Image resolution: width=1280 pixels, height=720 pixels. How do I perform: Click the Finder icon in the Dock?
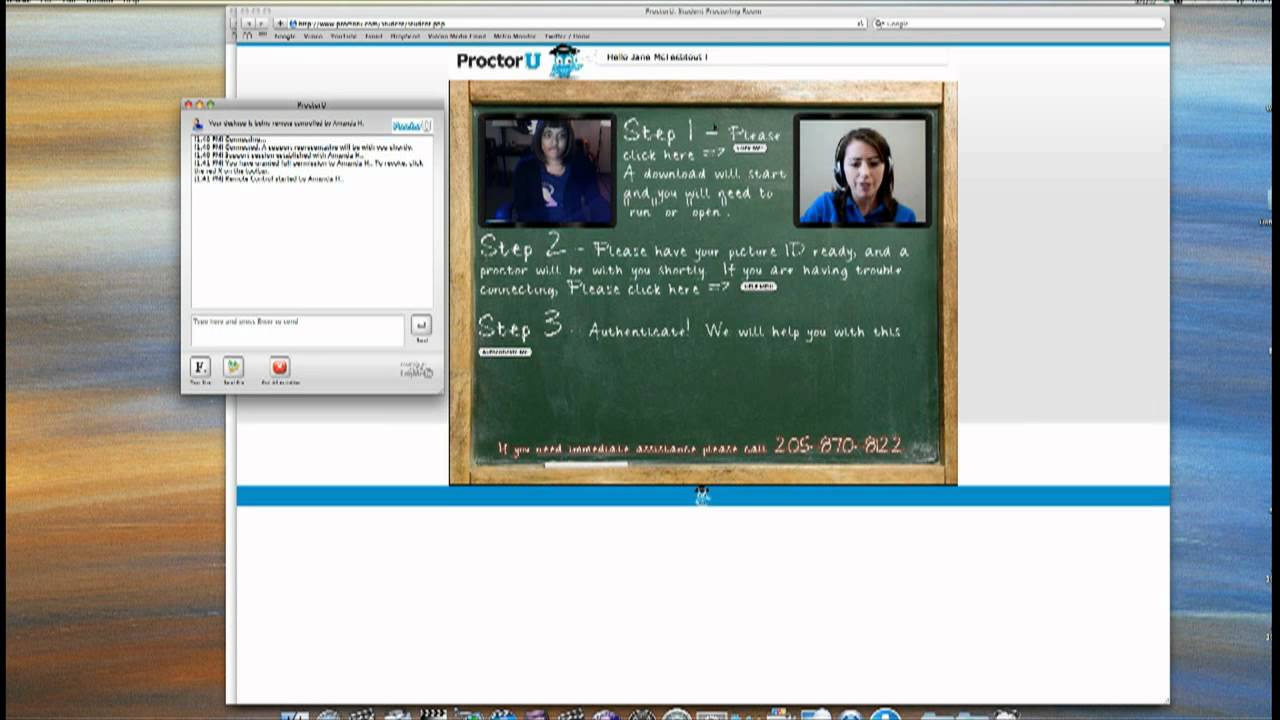pos(294,715)
